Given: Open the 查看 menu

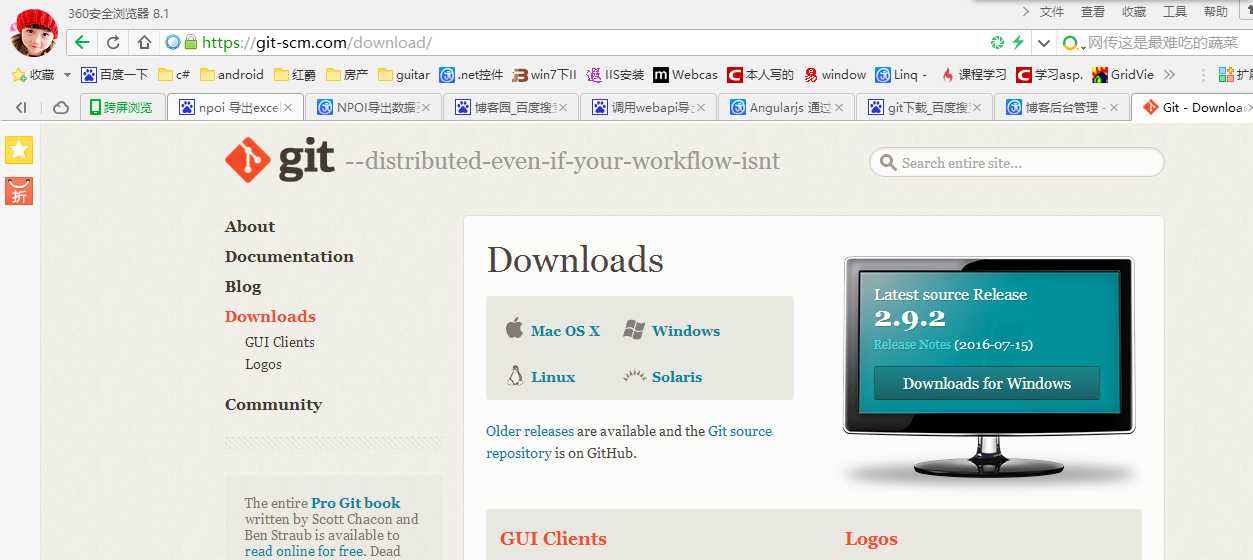Looking at the screenshot, I should (1093, 12).
